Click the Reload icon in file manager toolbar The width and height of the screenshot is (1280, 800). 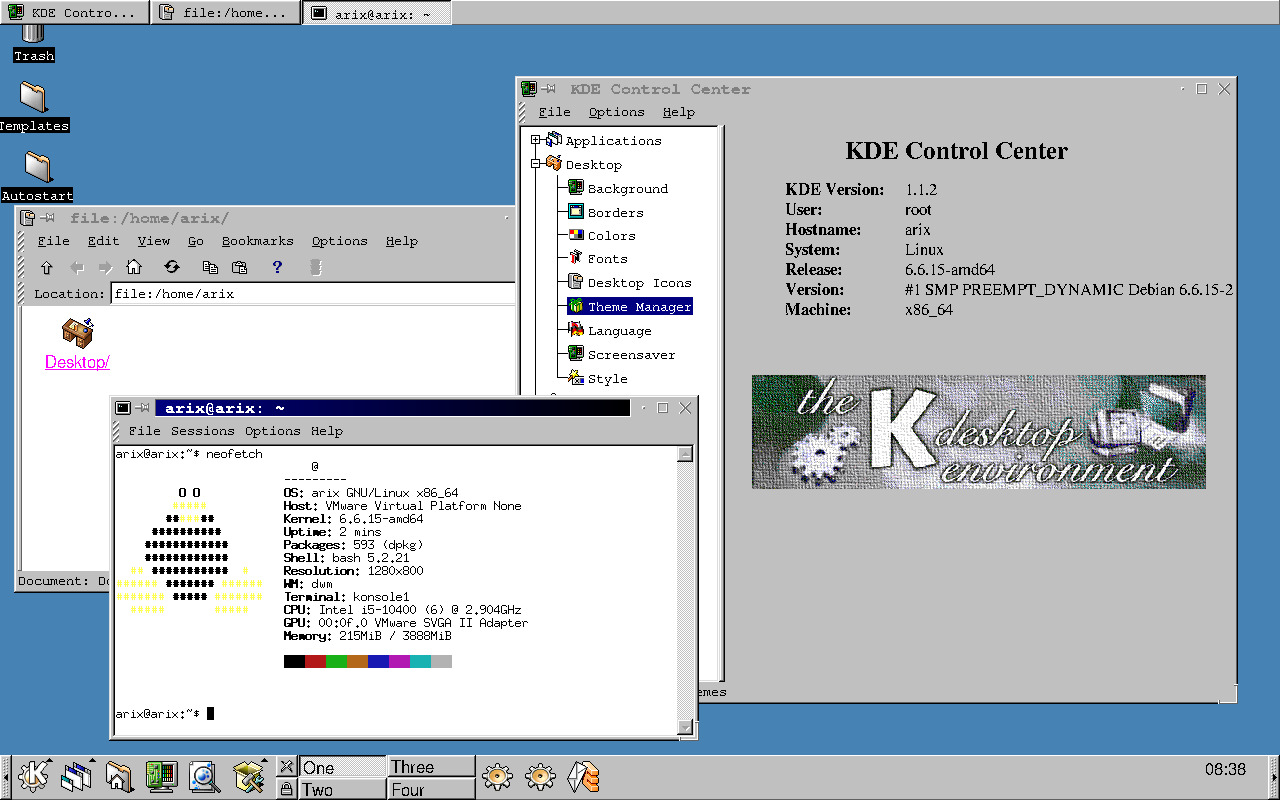172,268
